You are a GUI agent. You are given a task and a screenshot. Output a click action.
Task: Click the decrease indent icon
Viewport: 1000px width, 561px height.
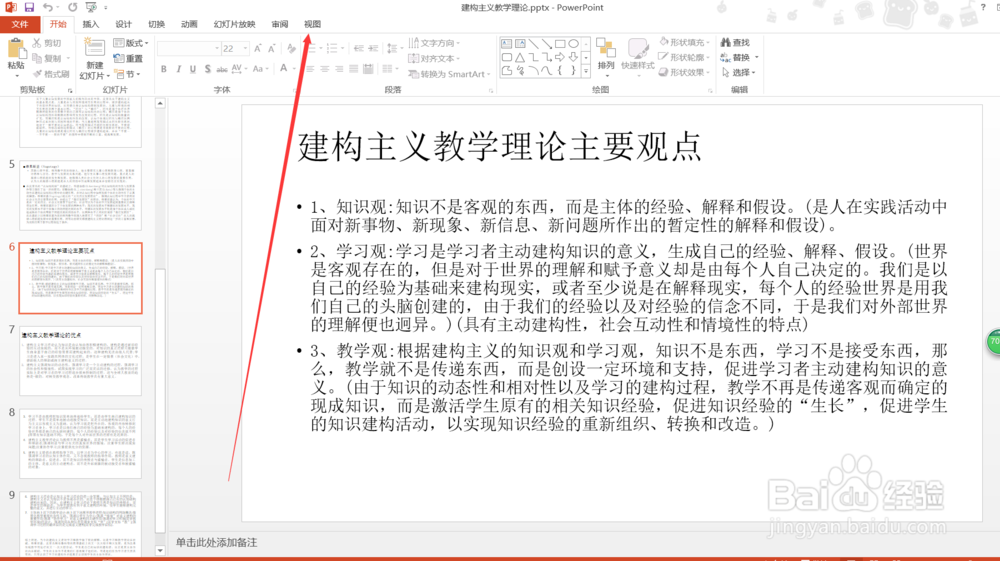[359, 48]
